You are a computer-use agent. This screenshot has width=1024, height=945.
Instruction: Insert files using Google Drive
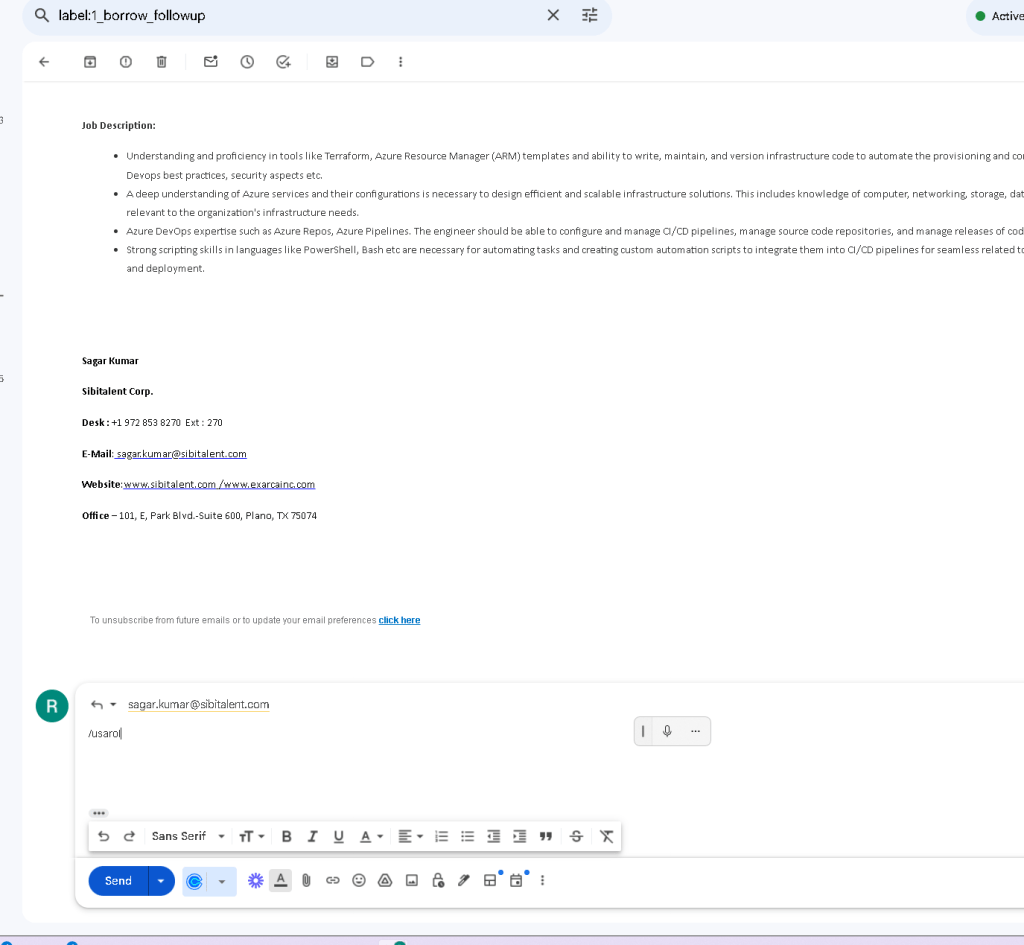[385, 881]
